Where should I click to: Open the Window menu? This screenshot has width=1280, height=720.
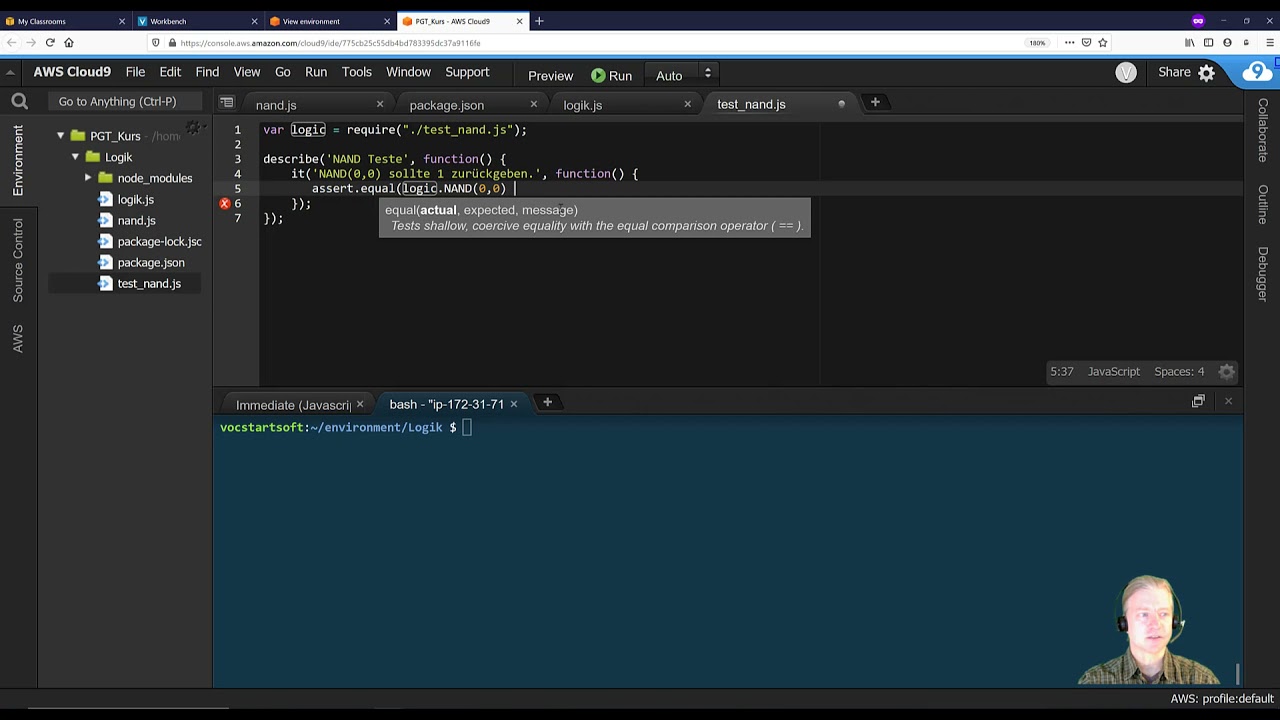408,72
